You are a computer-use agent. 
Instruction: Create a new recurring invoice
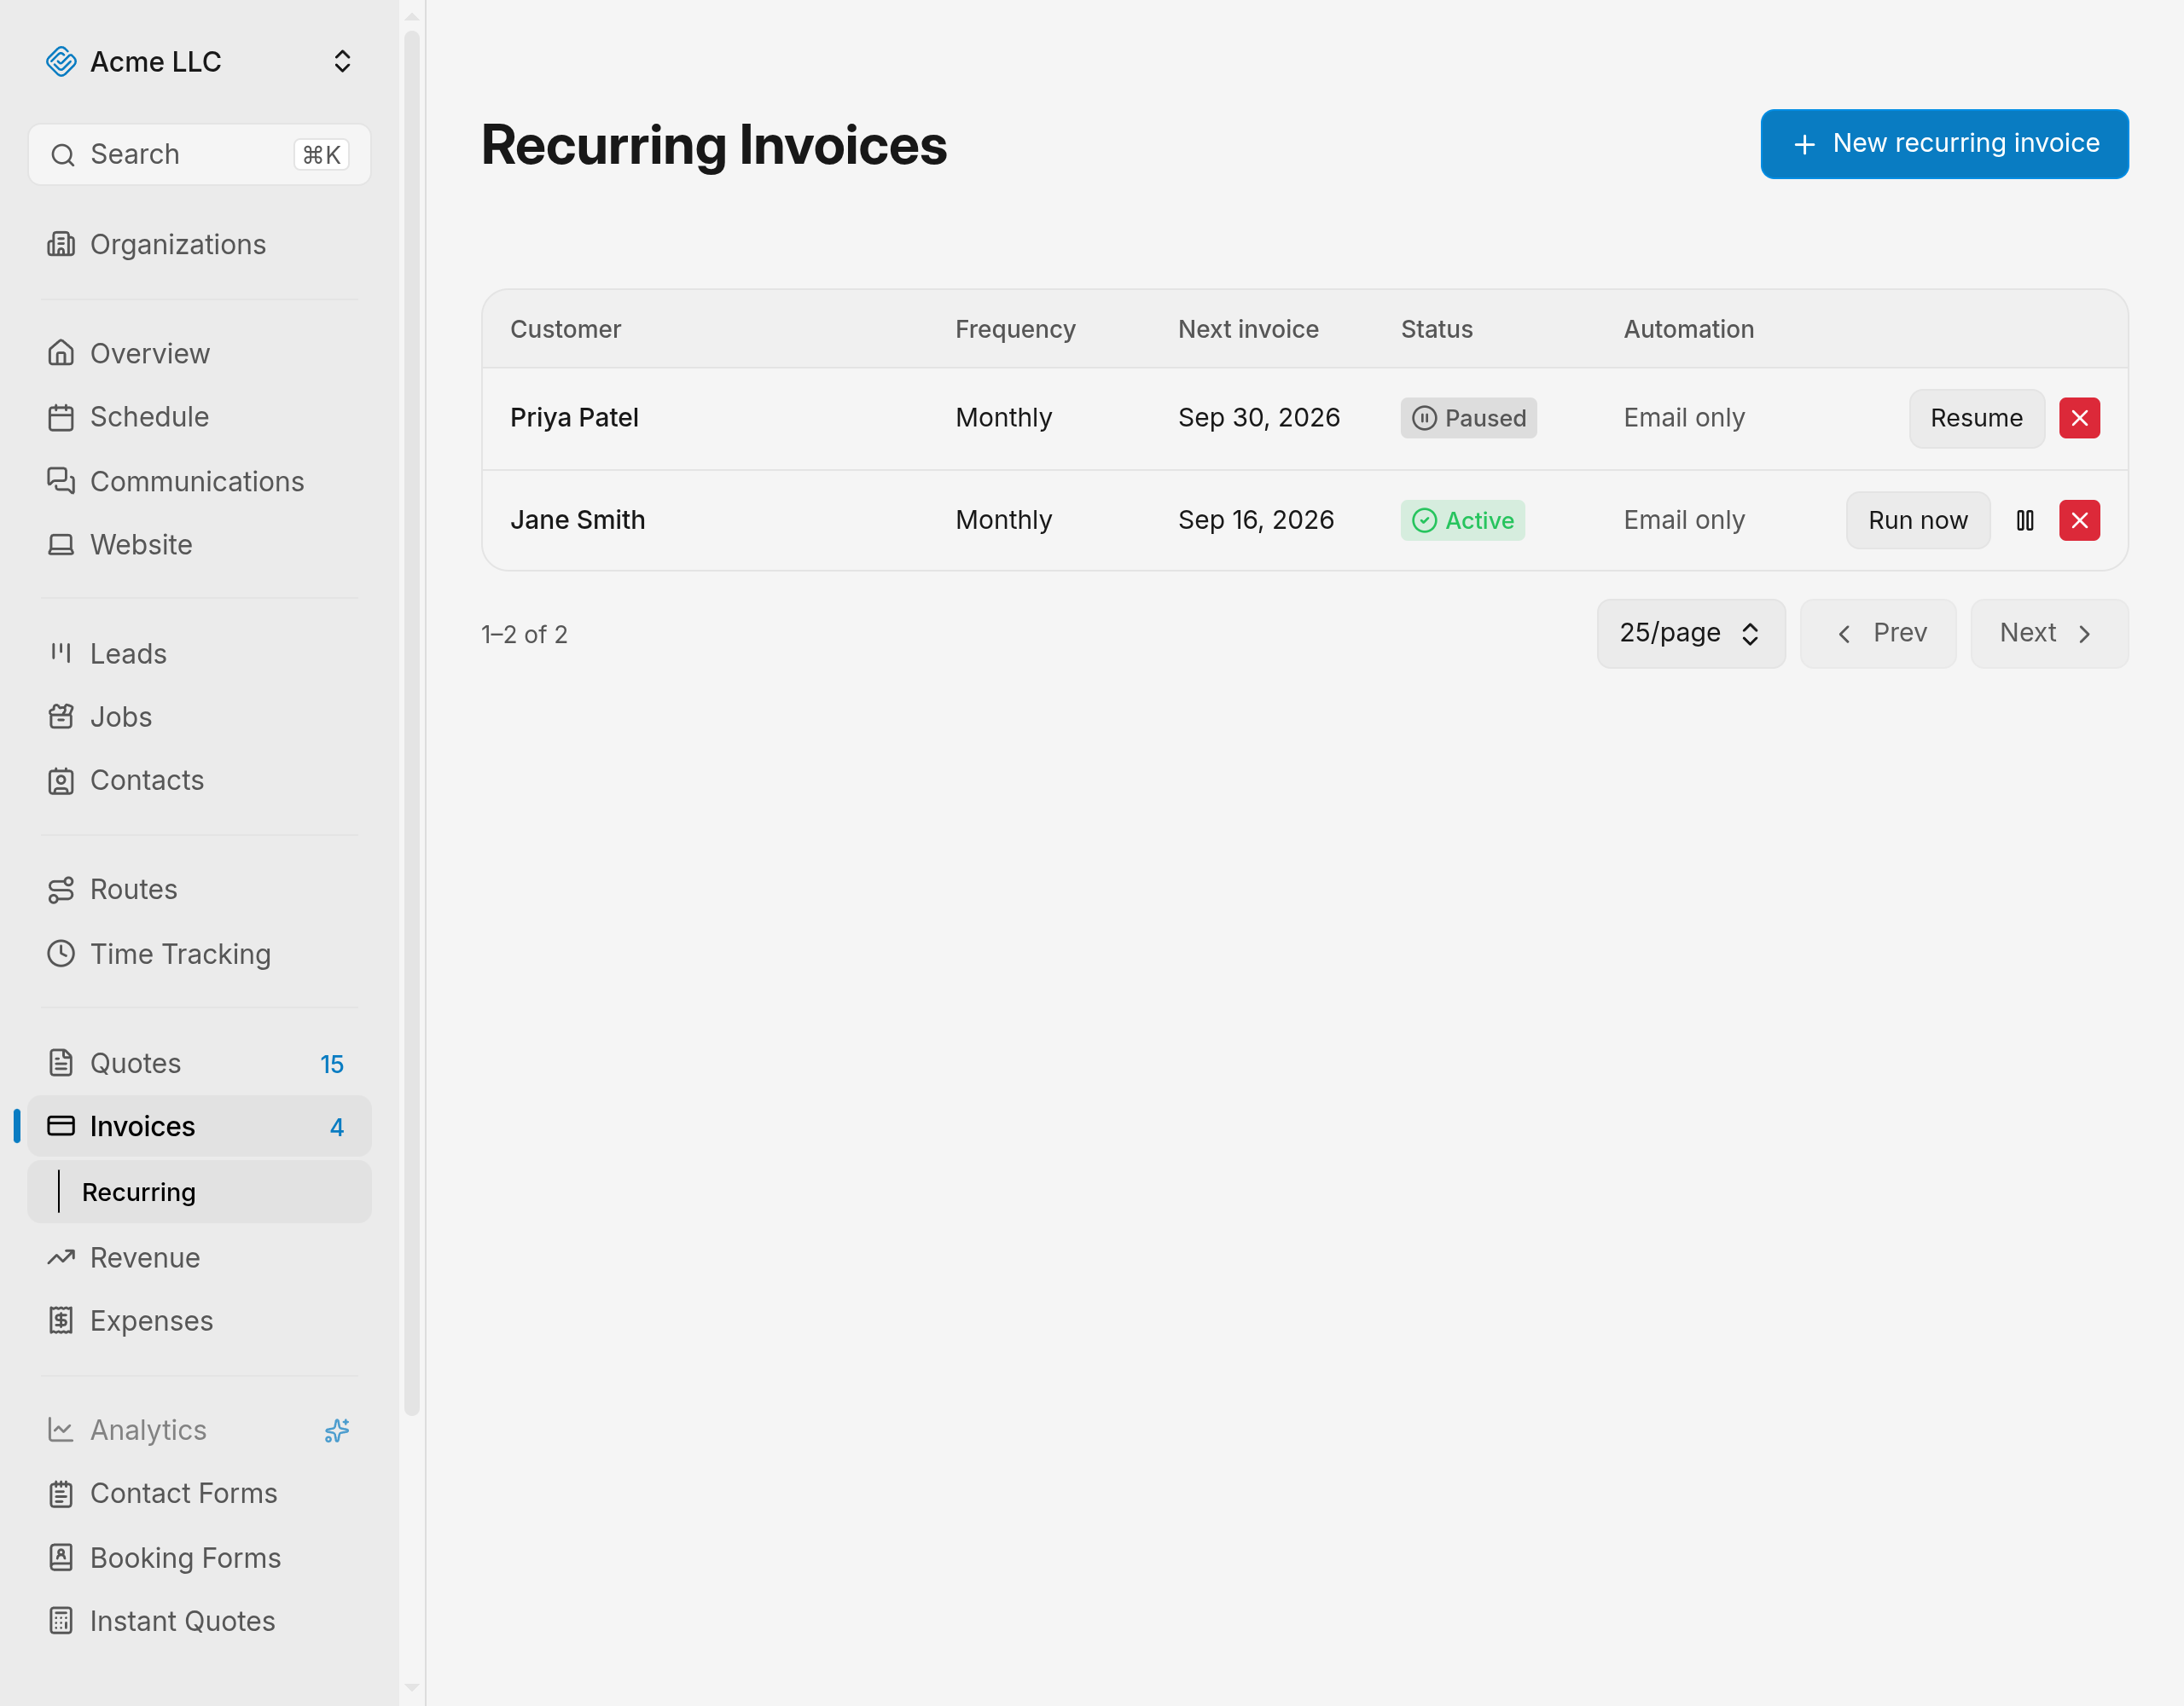pyautogui.click(x=1944, y=144)
